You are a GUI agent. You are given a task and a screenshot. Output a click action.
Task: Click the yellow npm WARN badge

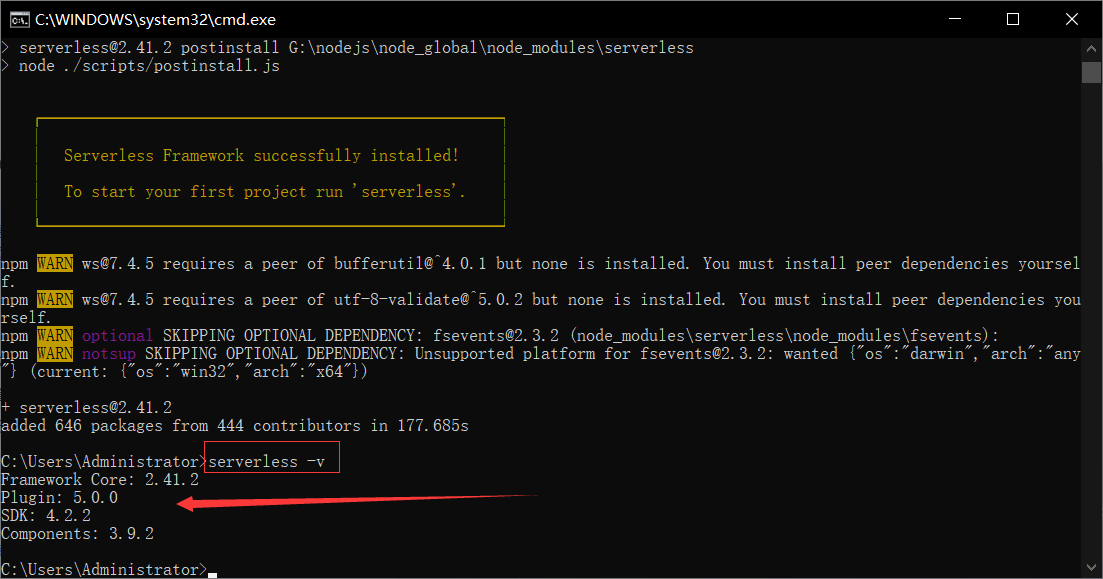pos(55,263)
